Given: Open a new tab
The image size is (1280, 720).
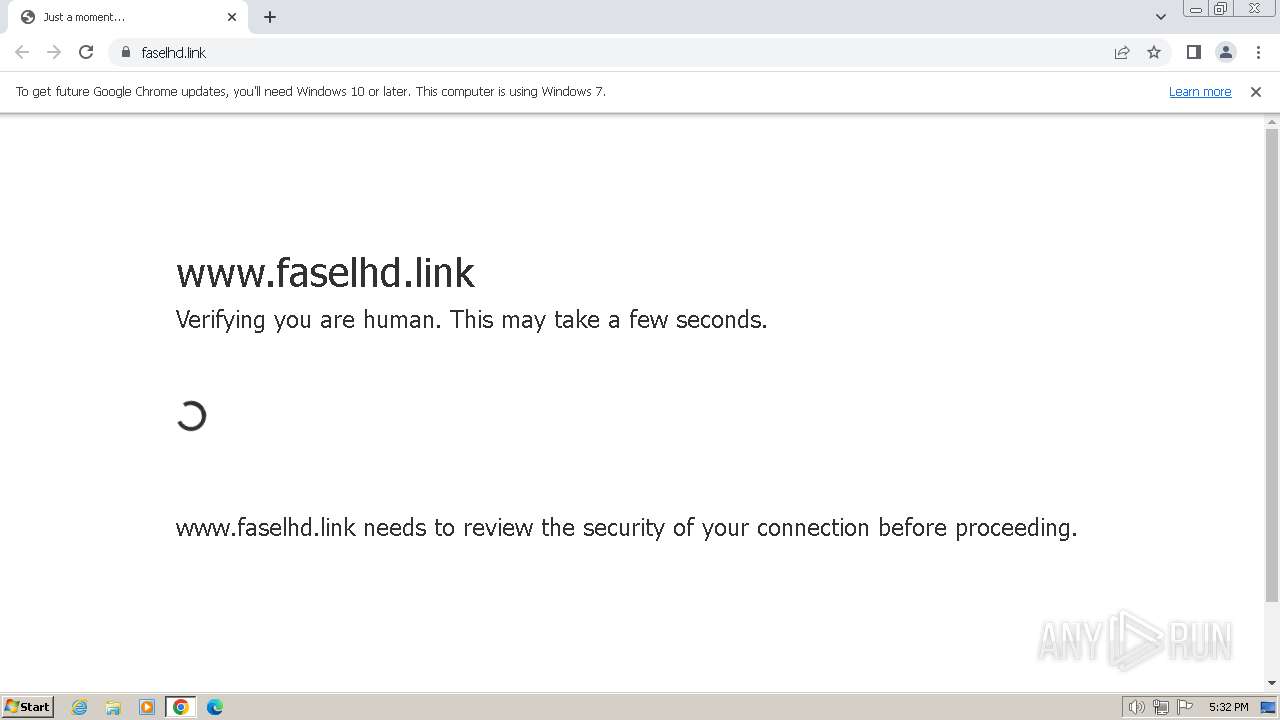Looking at the screenshot, I should tap(270, 17).
